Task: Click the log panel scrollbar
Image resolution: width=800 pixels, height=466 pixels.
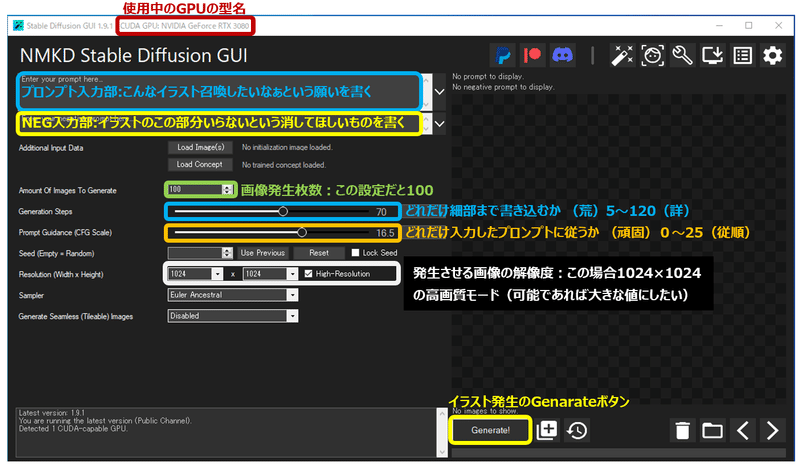Action: click(x=442, y=432)
